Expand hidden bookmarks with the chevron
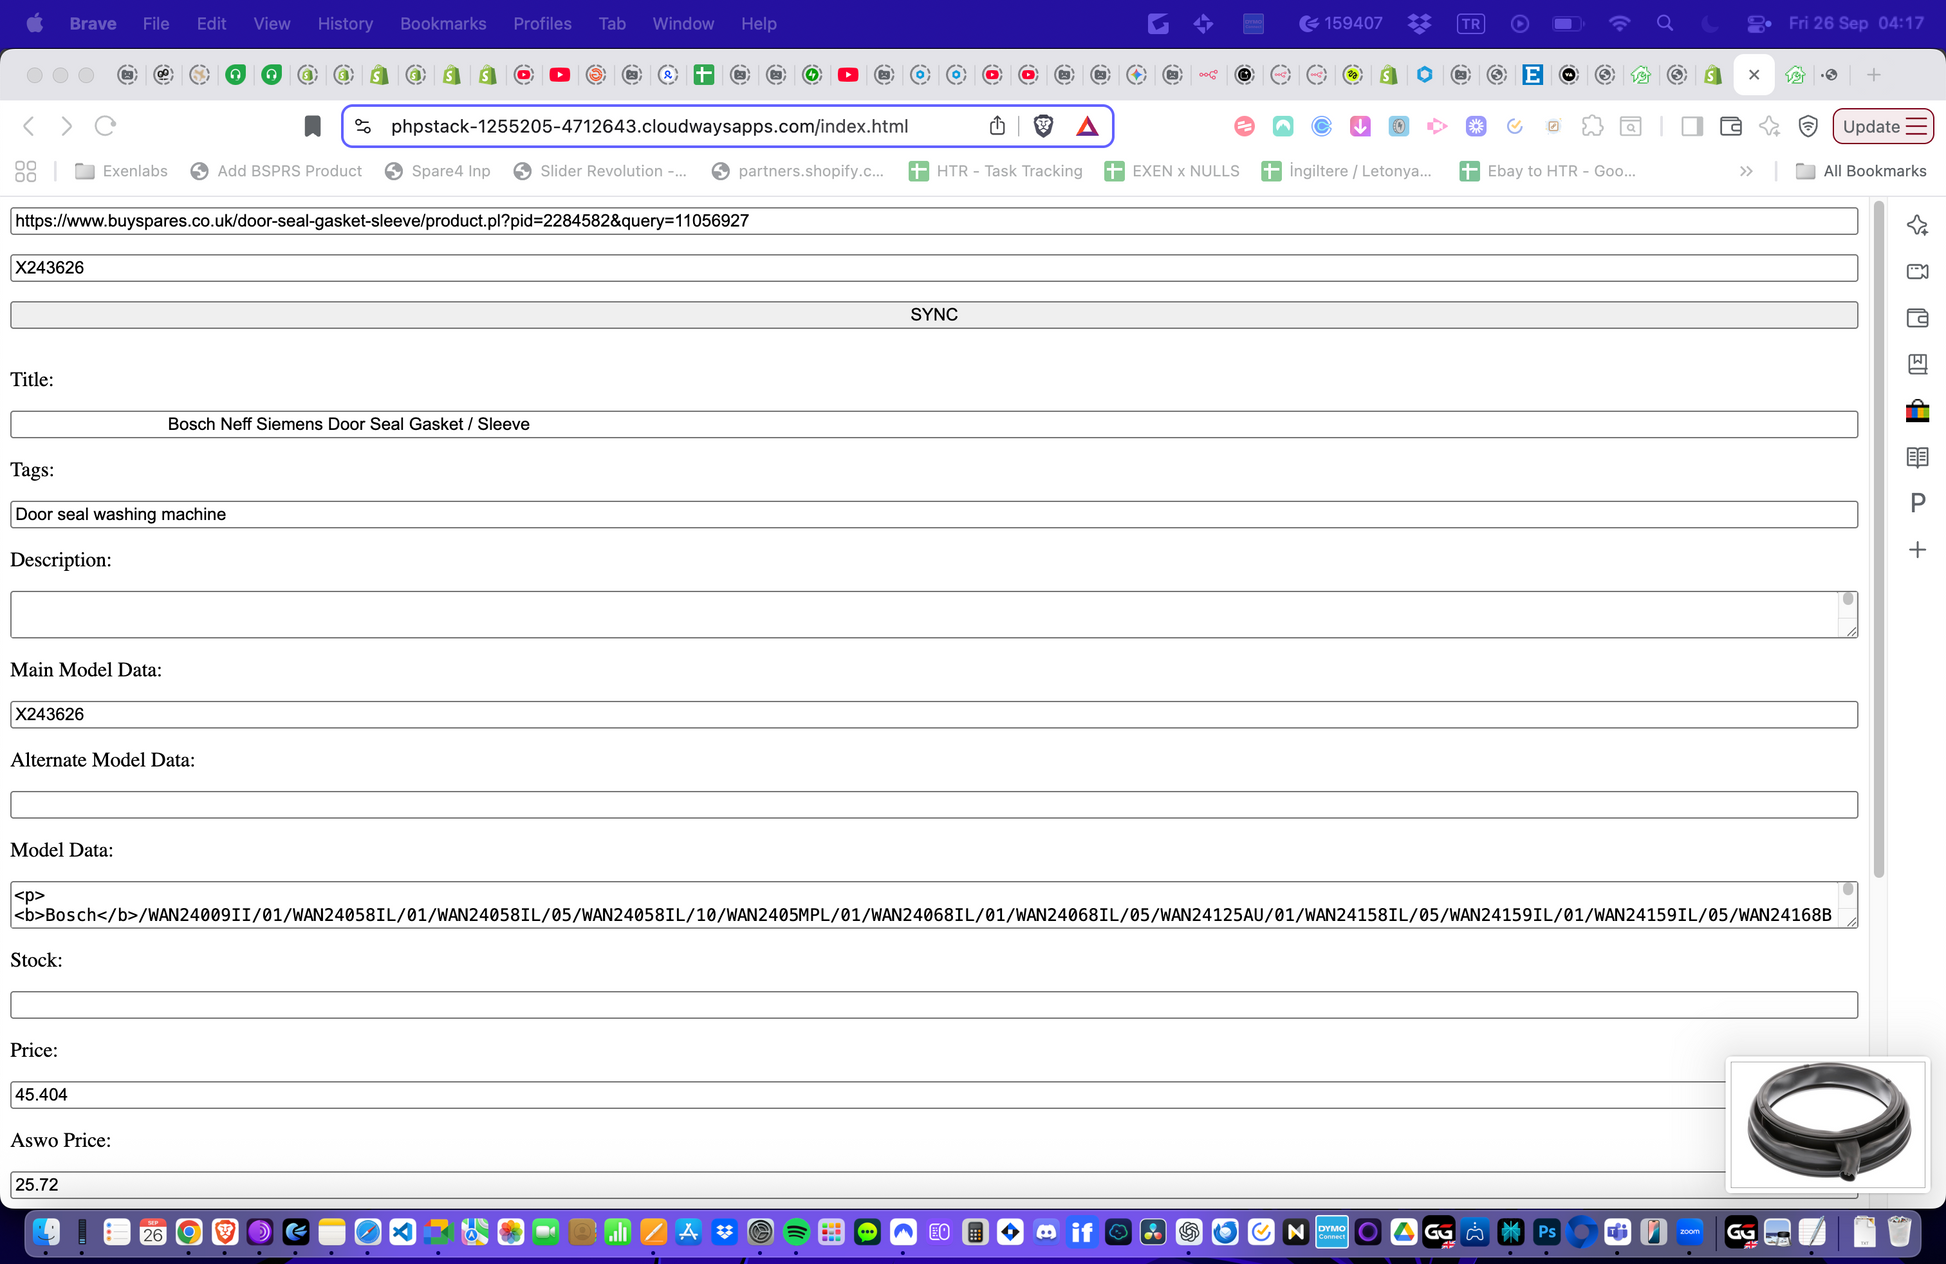Viewport: 1946px width, 1264px height. pyautogui.click(x=1746, y=171)
